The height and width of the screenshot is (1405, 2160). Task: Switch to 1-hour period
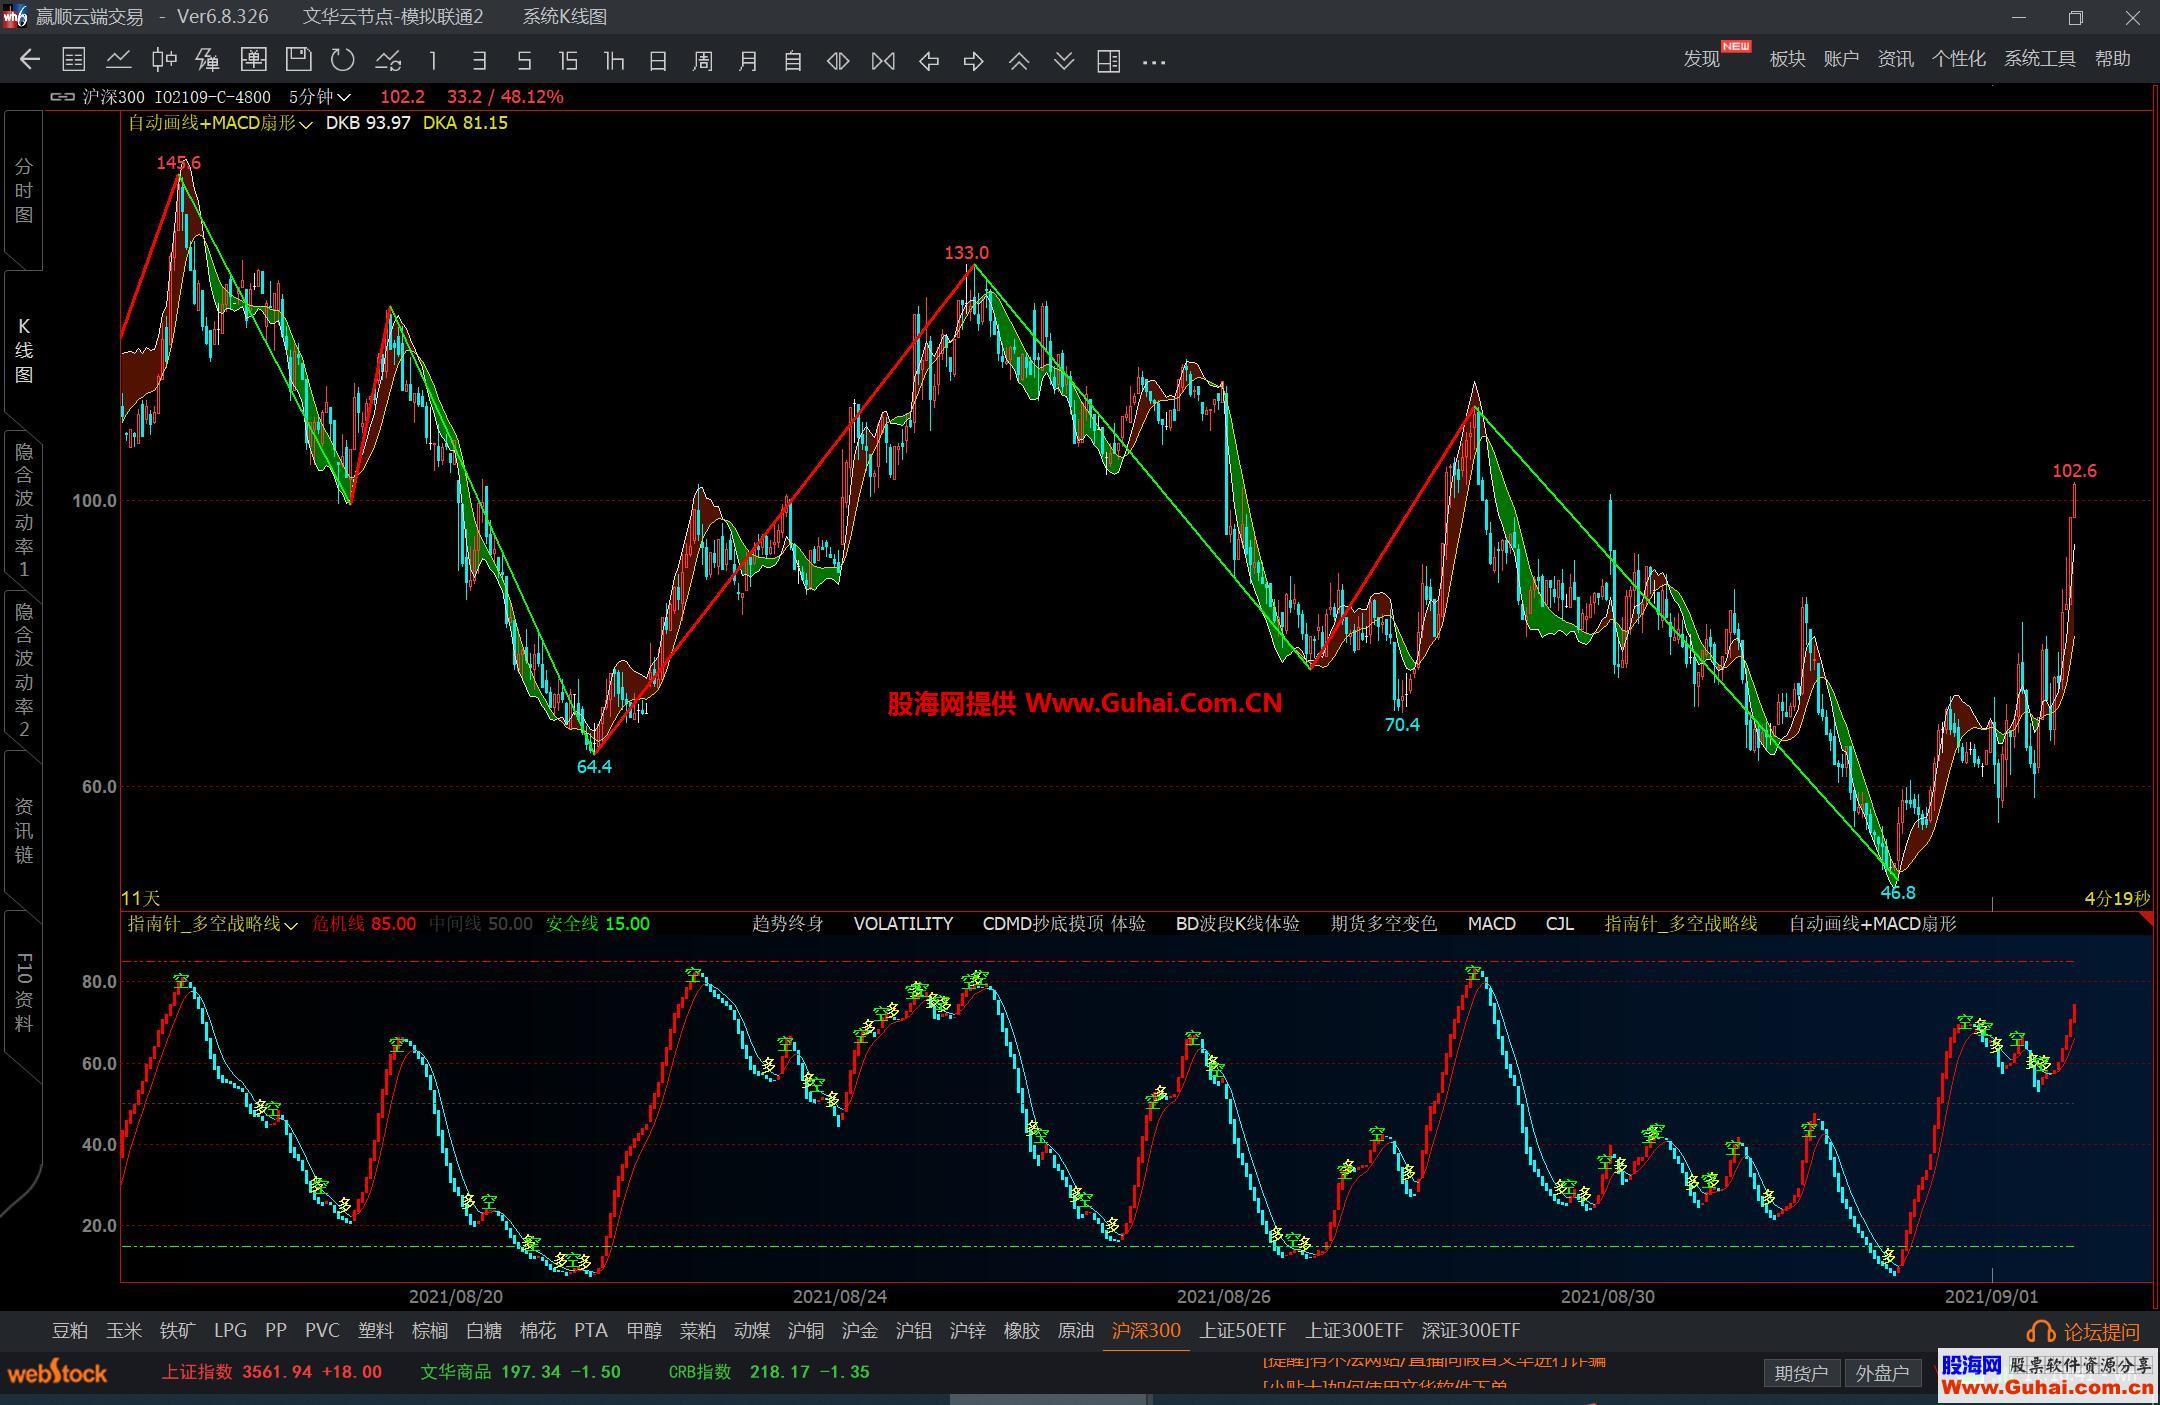[x=613, y=61]
